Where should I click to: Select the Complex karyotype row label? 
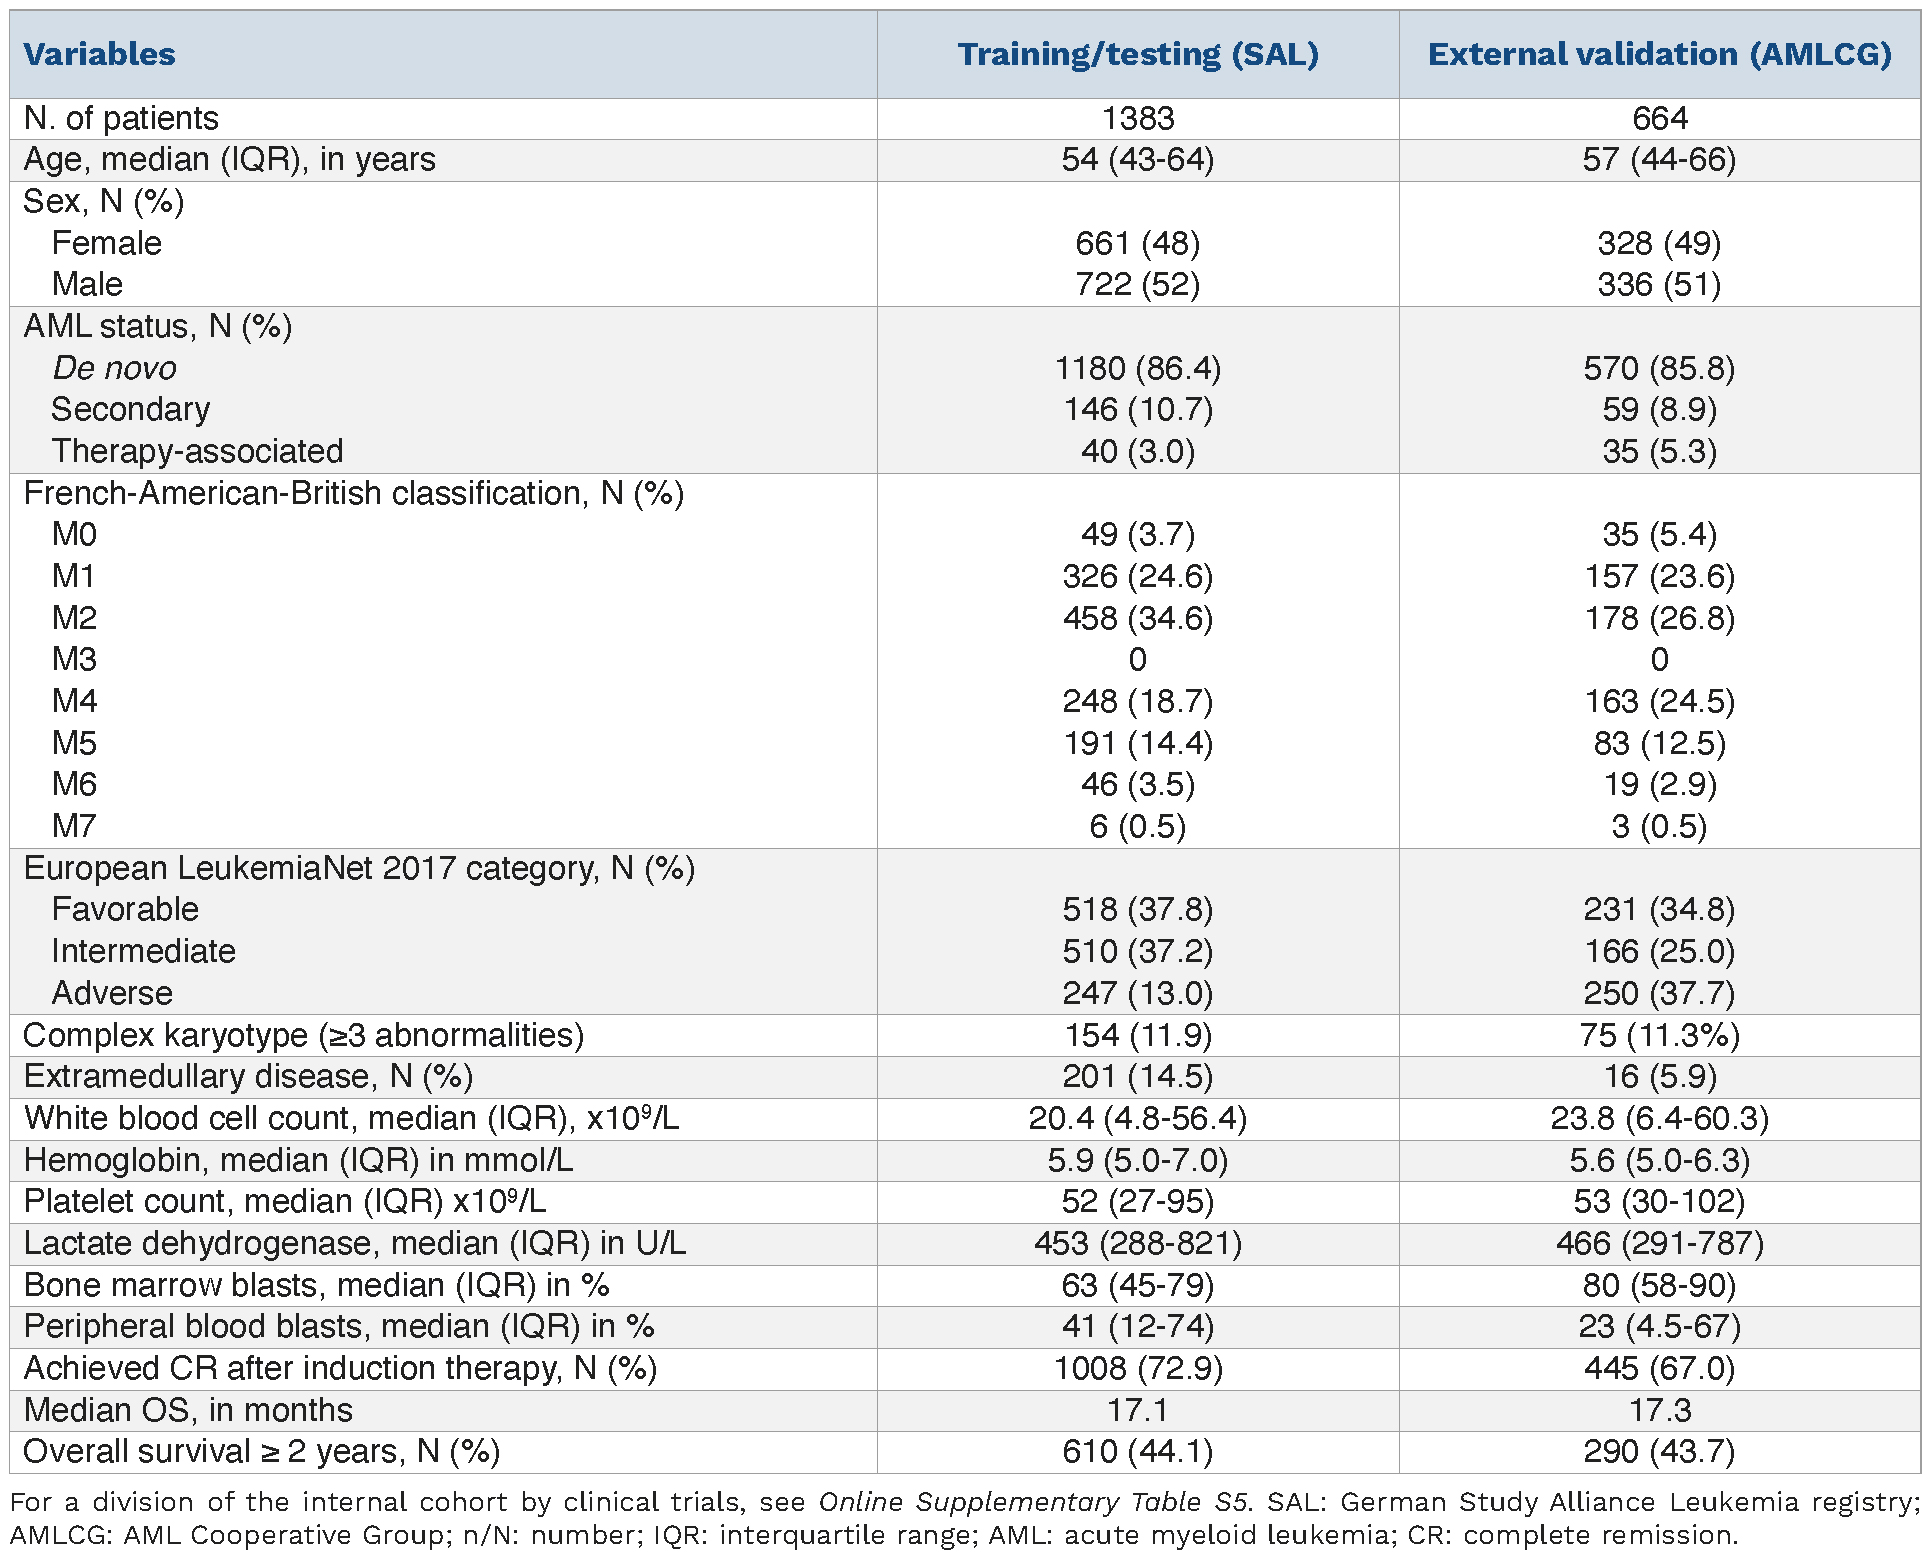[x=303, y=1035]
